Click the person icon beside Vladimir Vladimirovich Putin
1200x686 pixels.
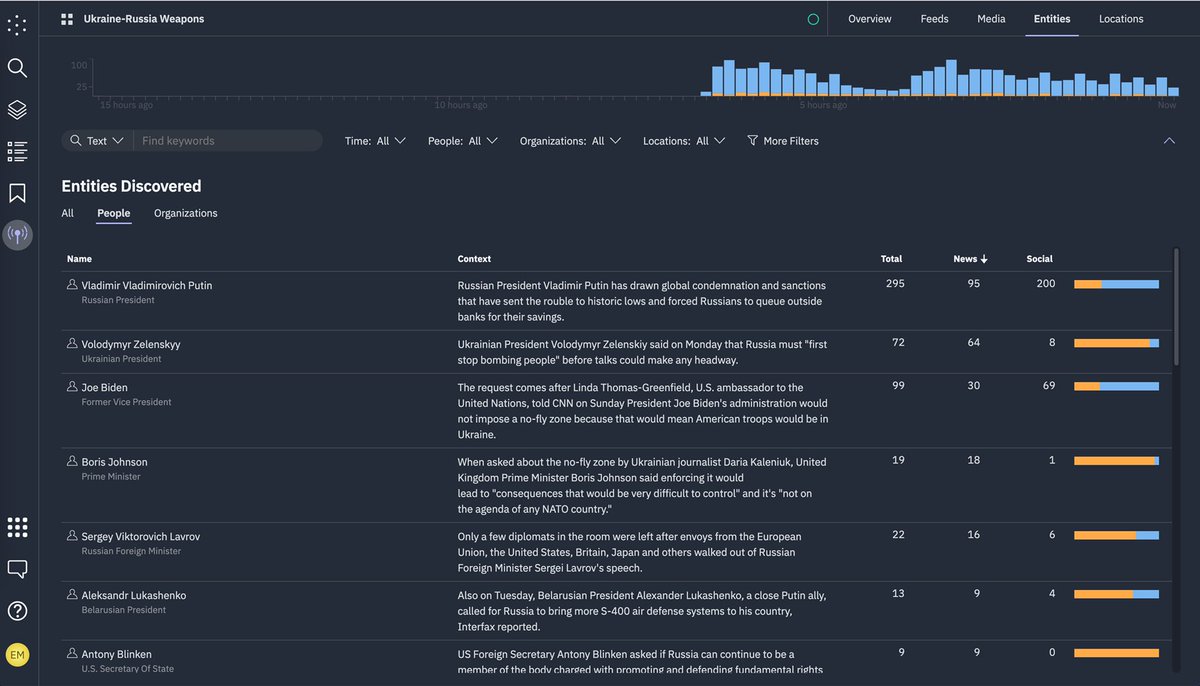(72, 285)
